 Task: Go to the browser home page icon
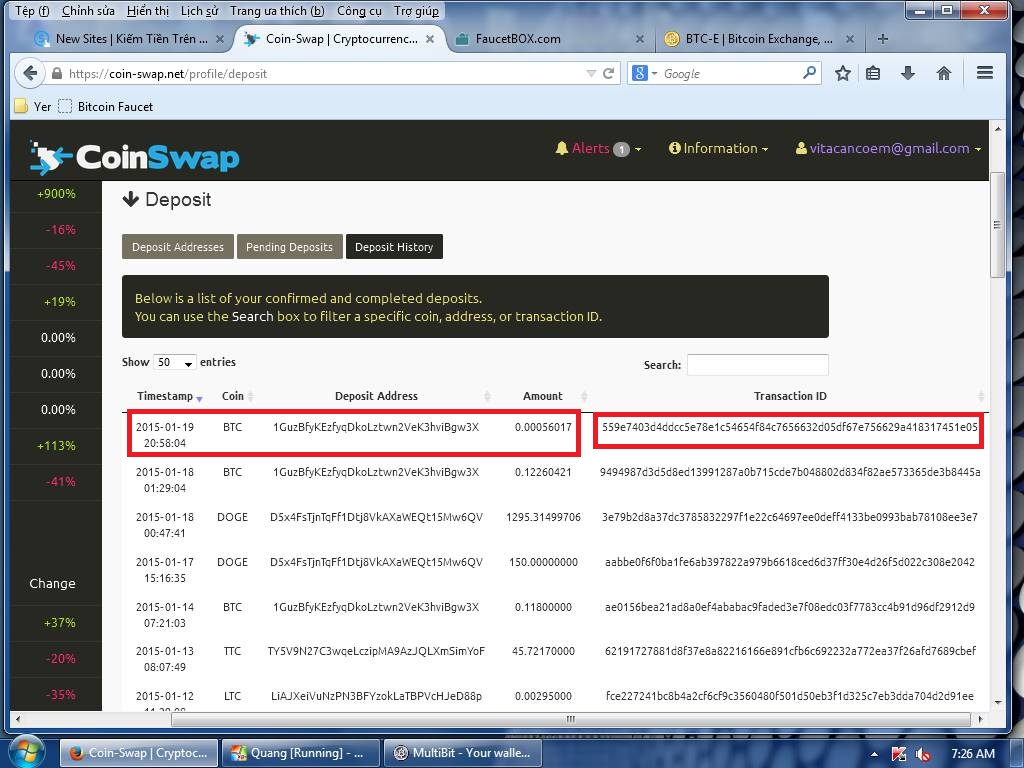[x=944, y=73]
